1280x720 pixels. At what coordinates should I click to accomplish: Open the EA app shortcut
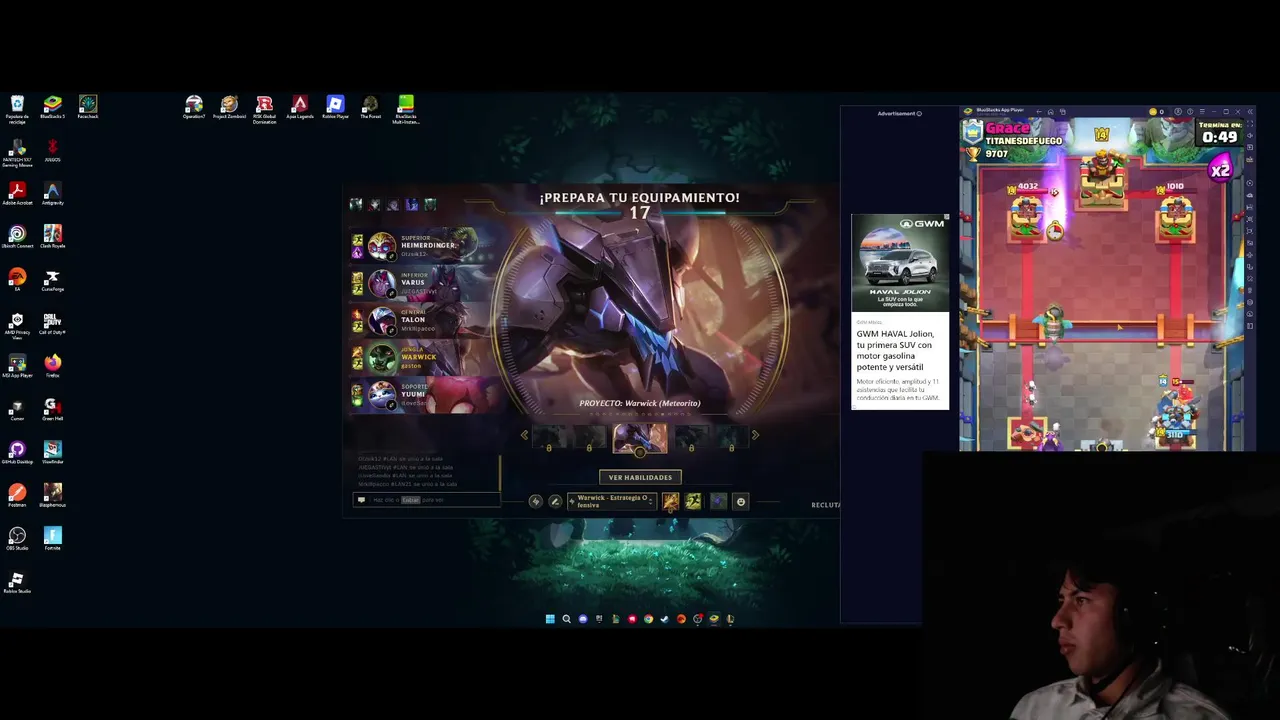tap(17, 279)
